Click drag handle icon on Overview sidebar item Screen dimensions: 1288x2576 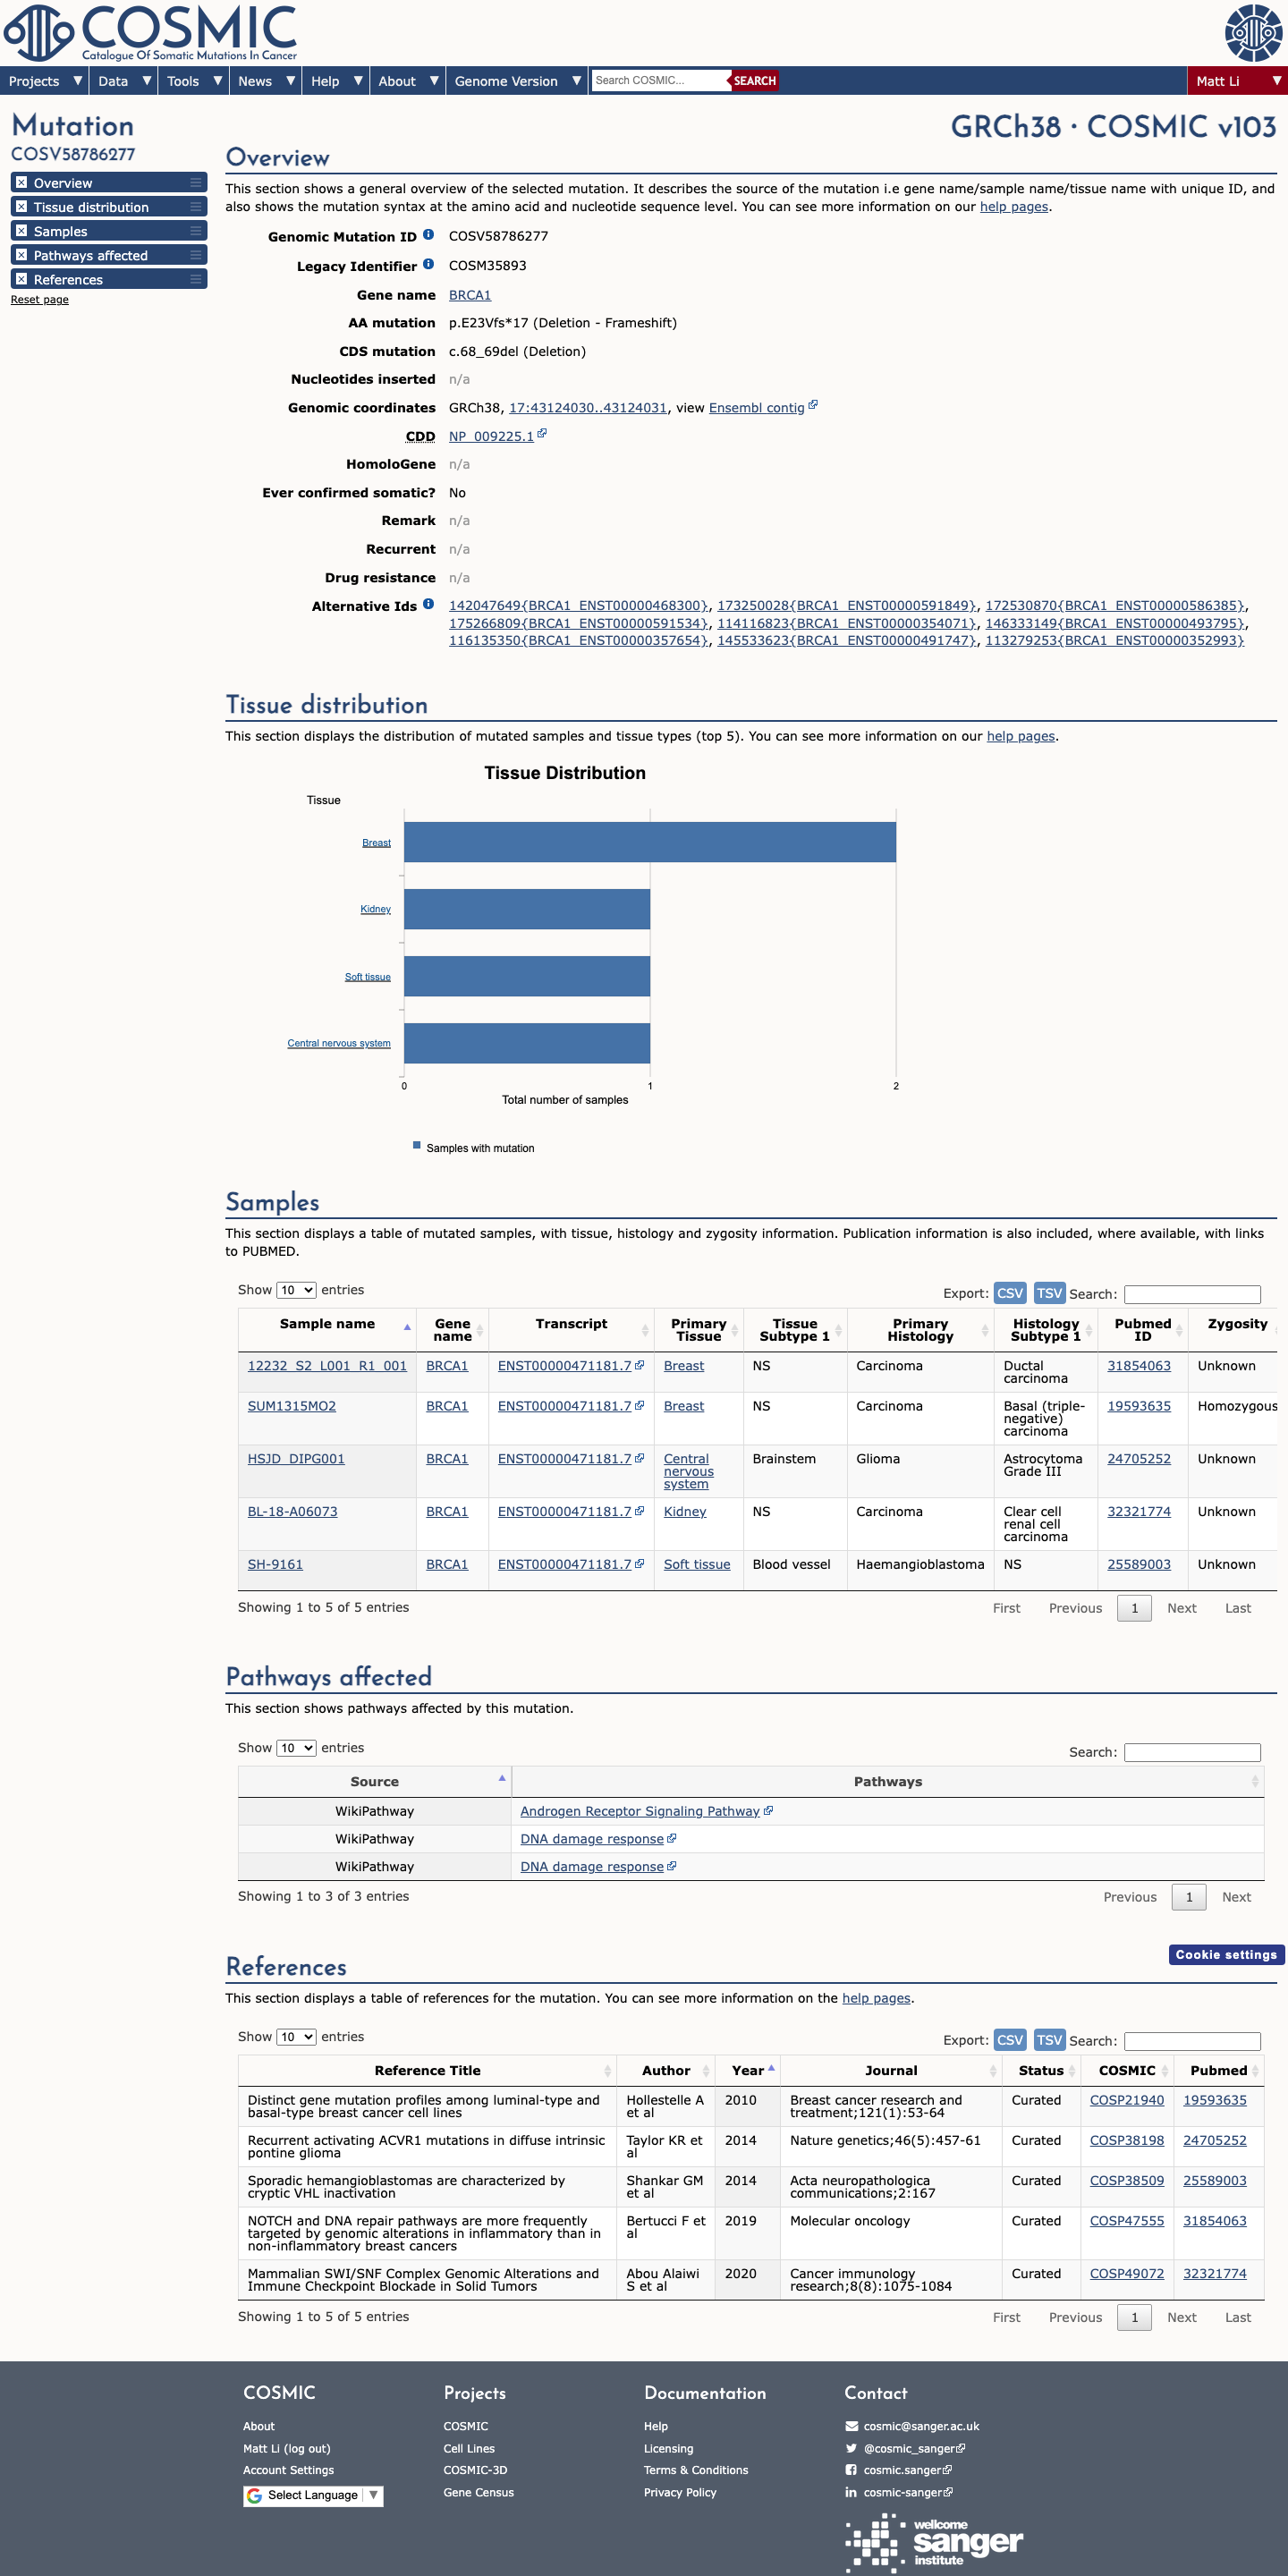coord(196,182)
